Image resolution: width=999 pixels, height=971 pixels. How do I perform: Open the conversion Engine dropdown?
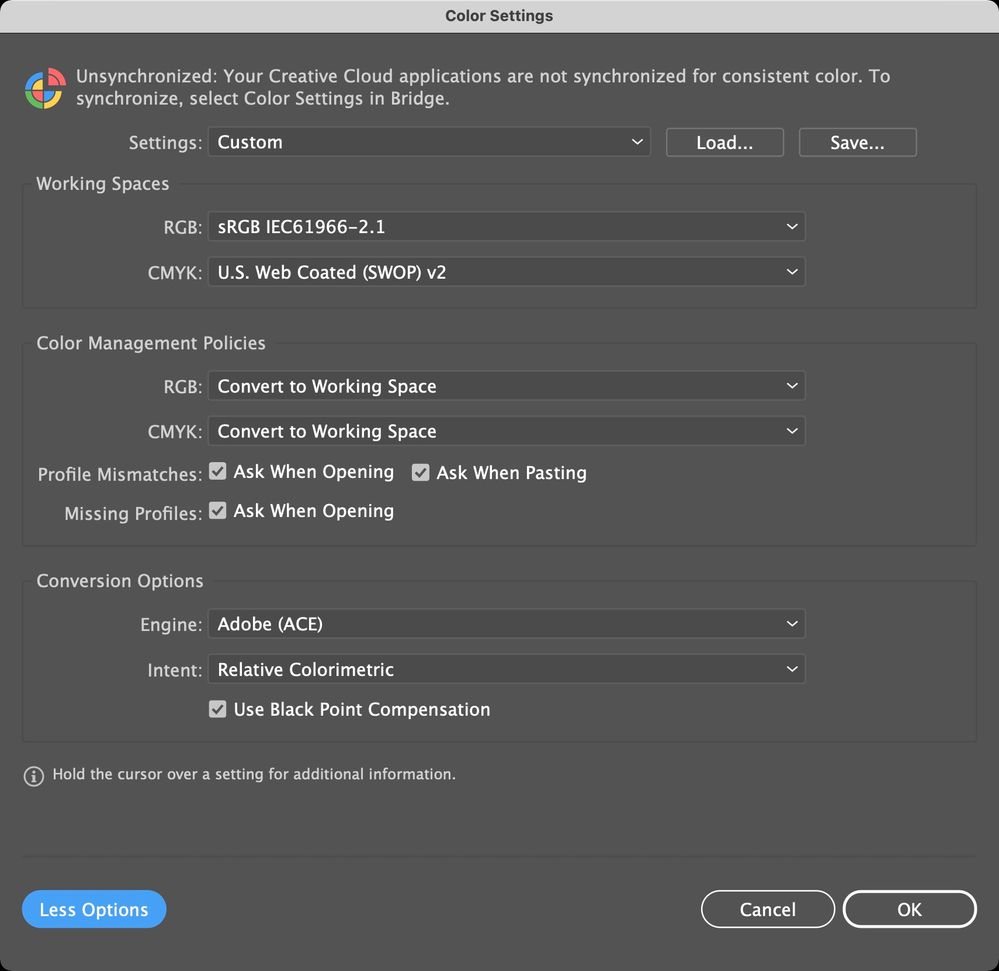pyautogui.click(x=507, y=624)
